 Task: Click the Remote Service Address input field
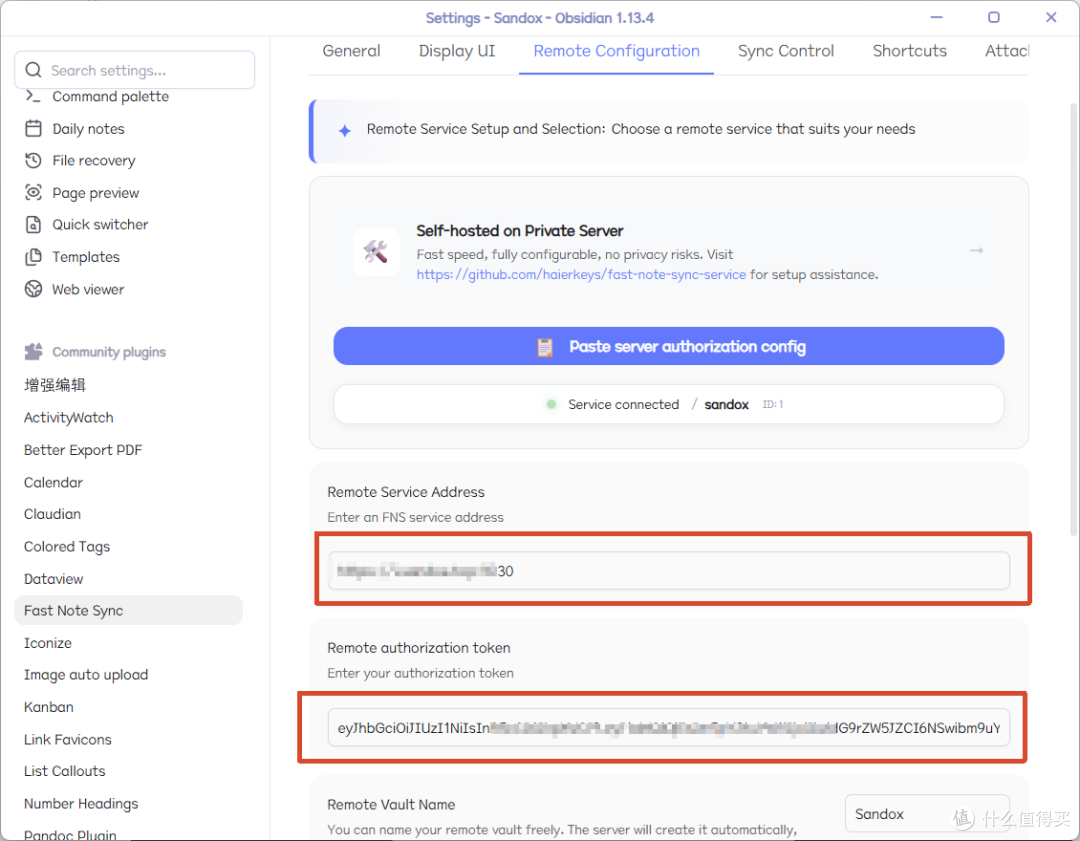pyautogui.click(x=668, y=570)
